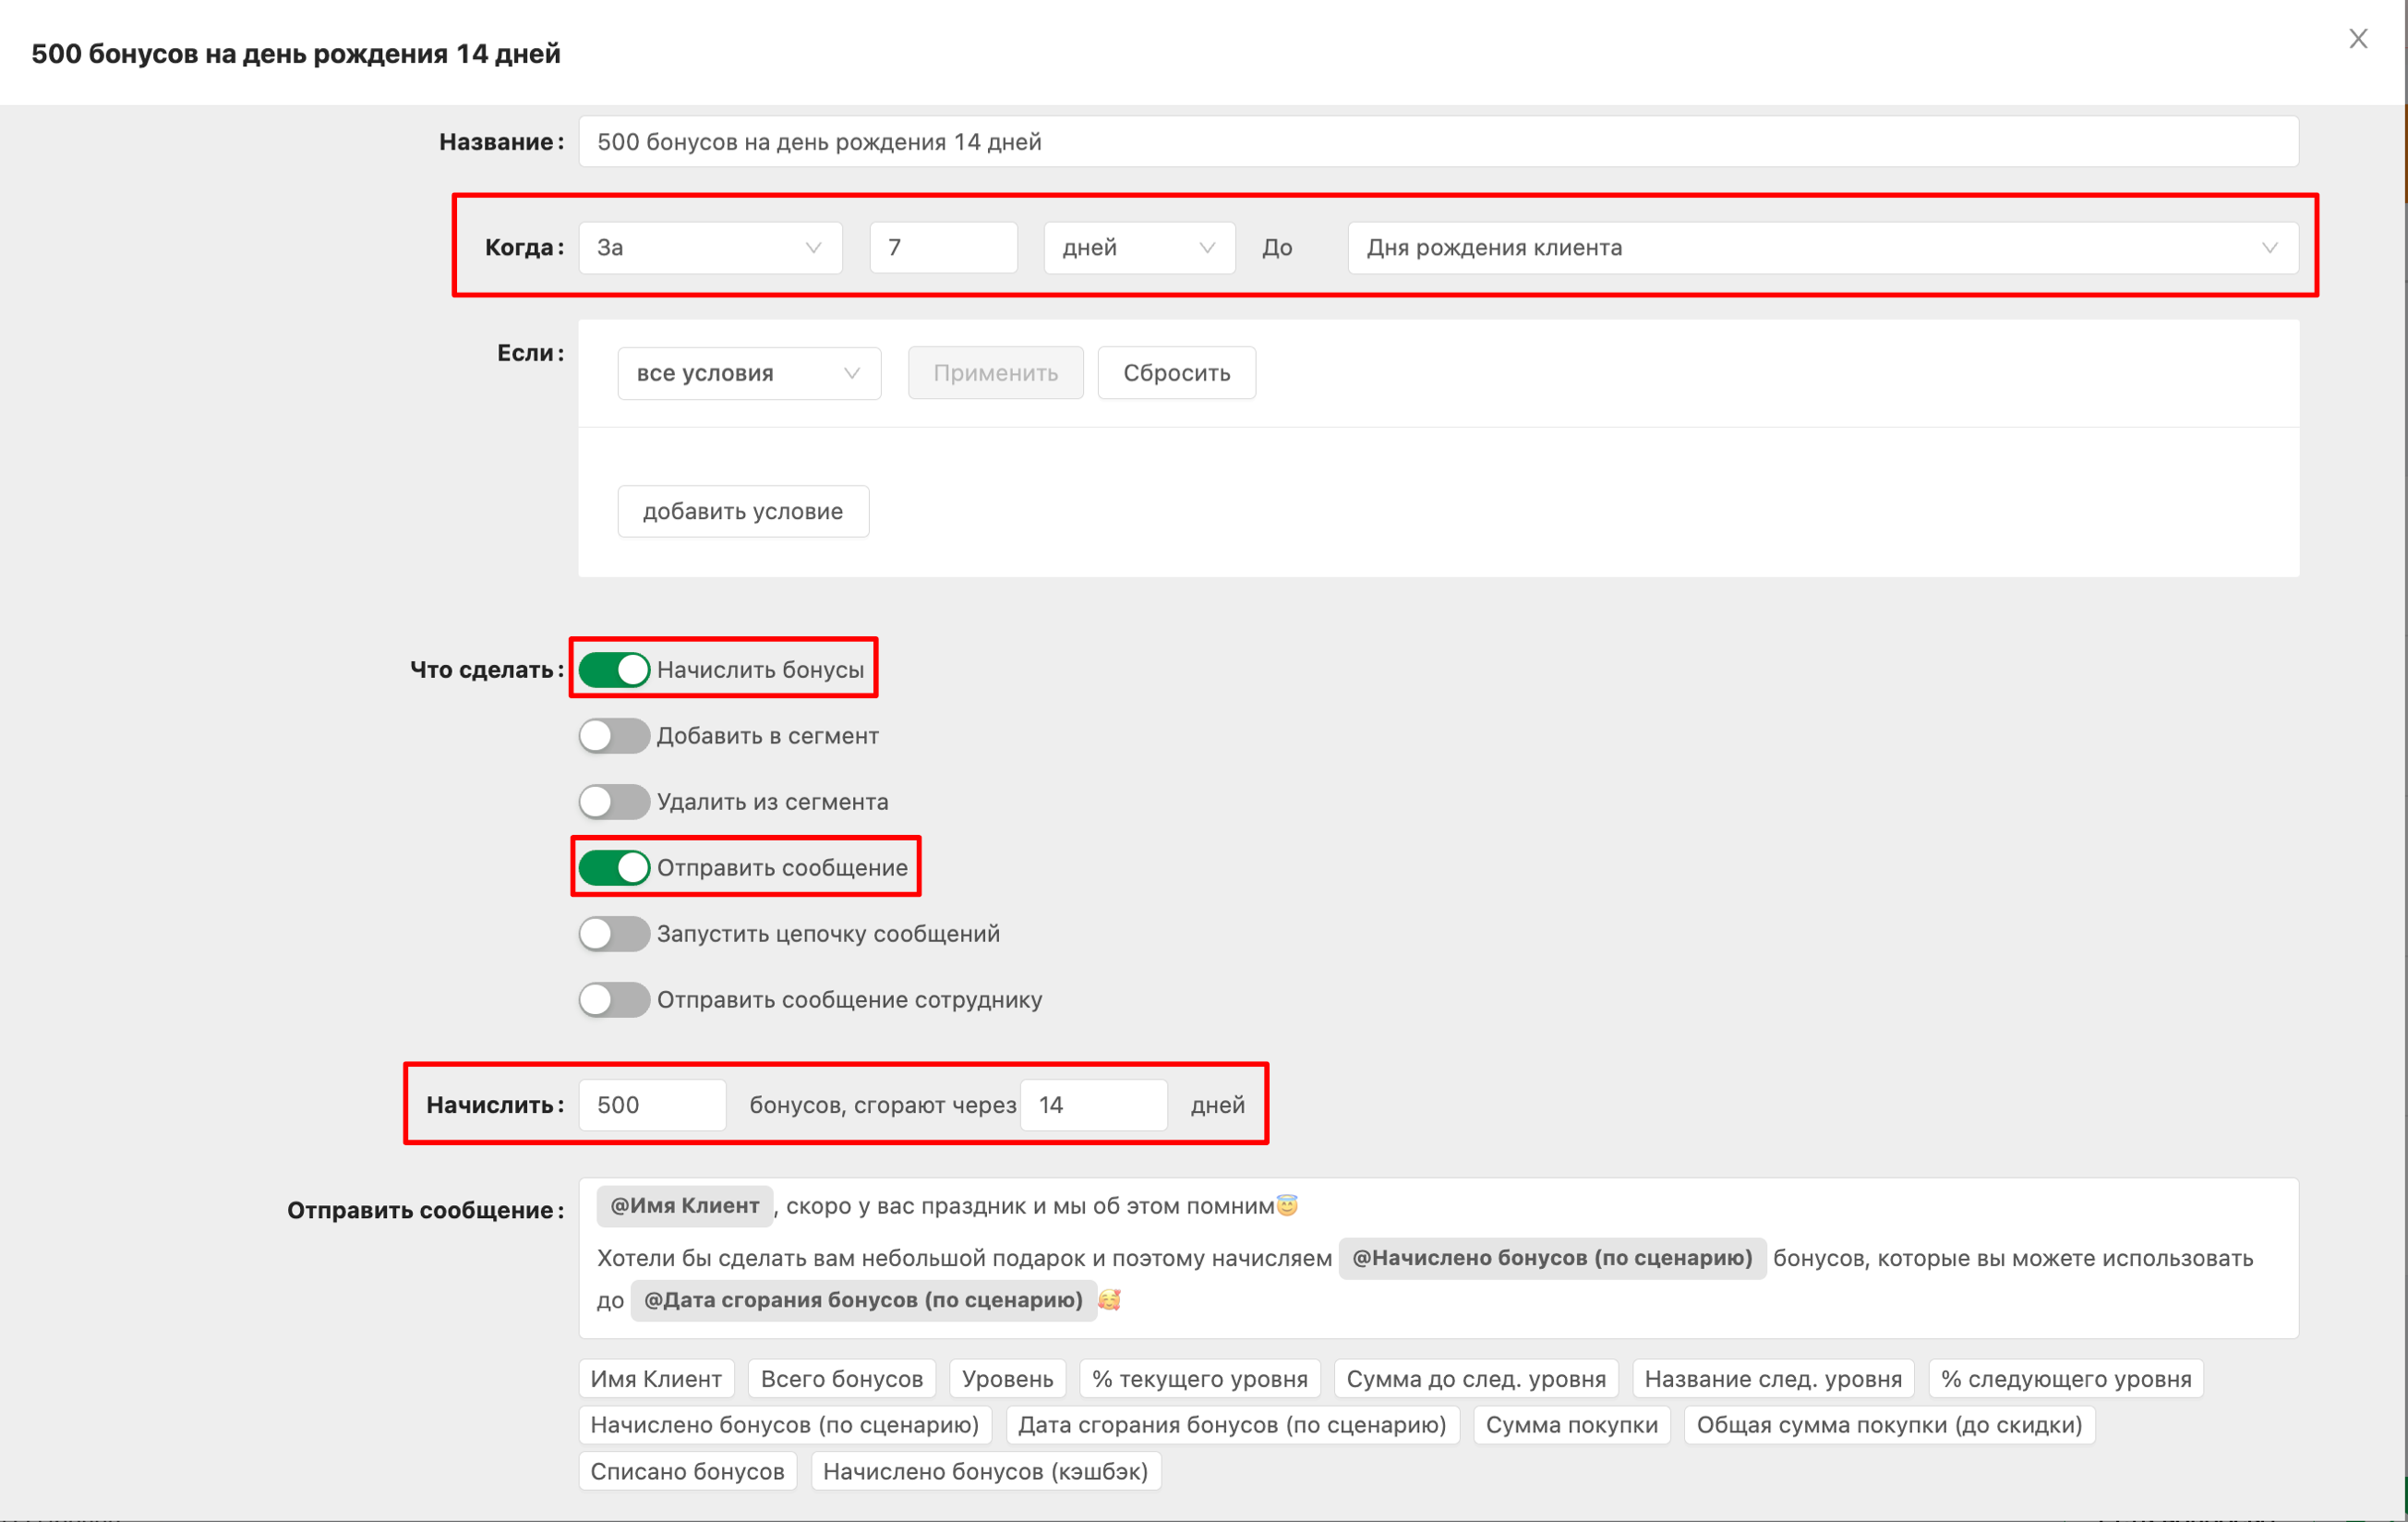The height and width of the screenshot is (1522, 2408).
Task: Edit the bonus amount field showing 500
Action: coord(652,1104)
